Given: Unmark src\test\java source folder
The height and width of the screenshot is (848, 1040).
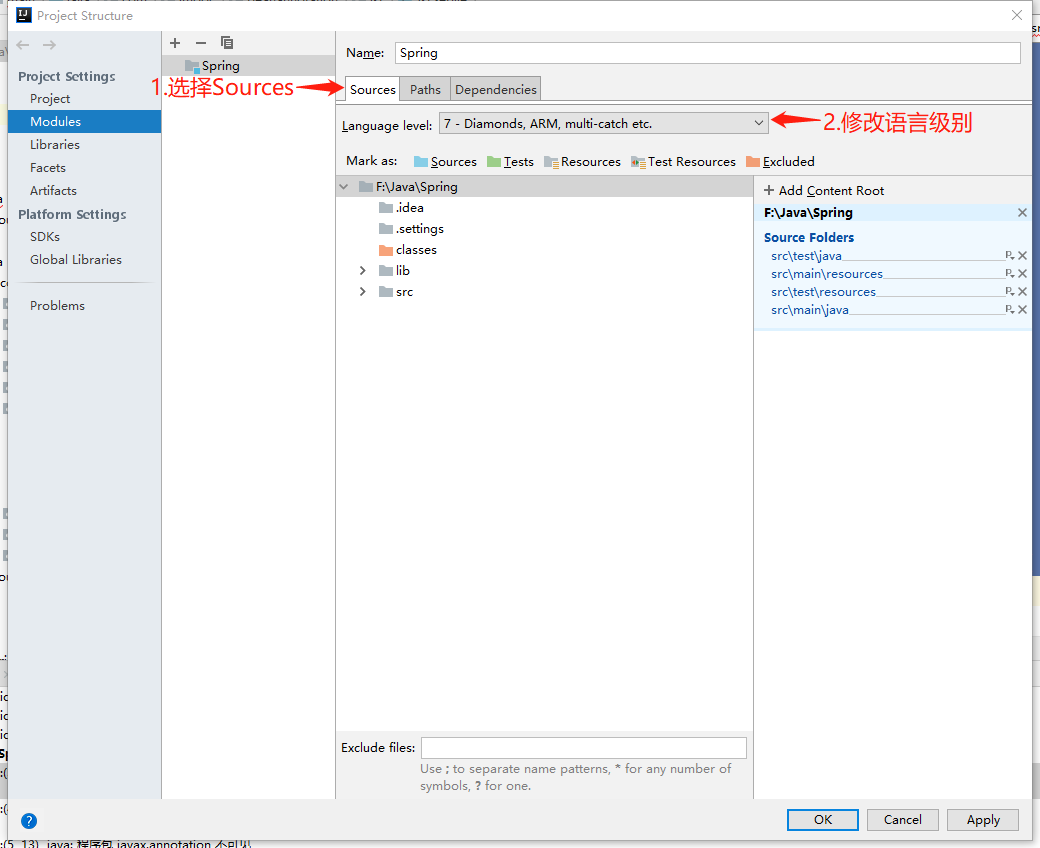Looking at the screenshot, I should click(x=1023, y=256).
